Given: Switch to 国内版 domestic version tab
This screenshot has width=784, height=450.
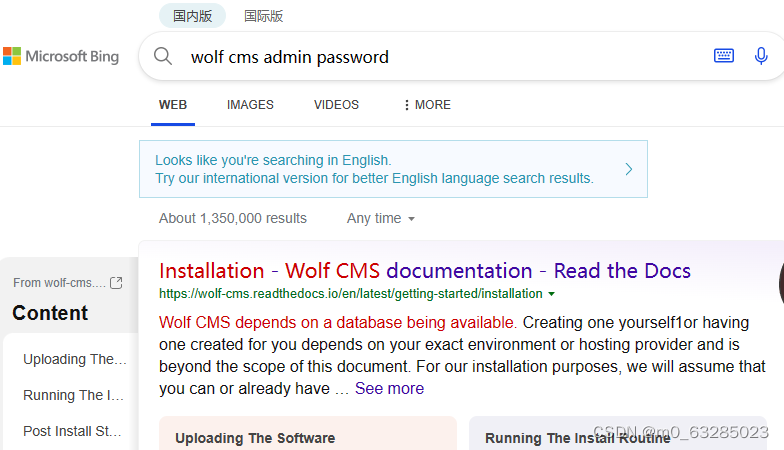Looking at the screenshot, I should (192, 16).
